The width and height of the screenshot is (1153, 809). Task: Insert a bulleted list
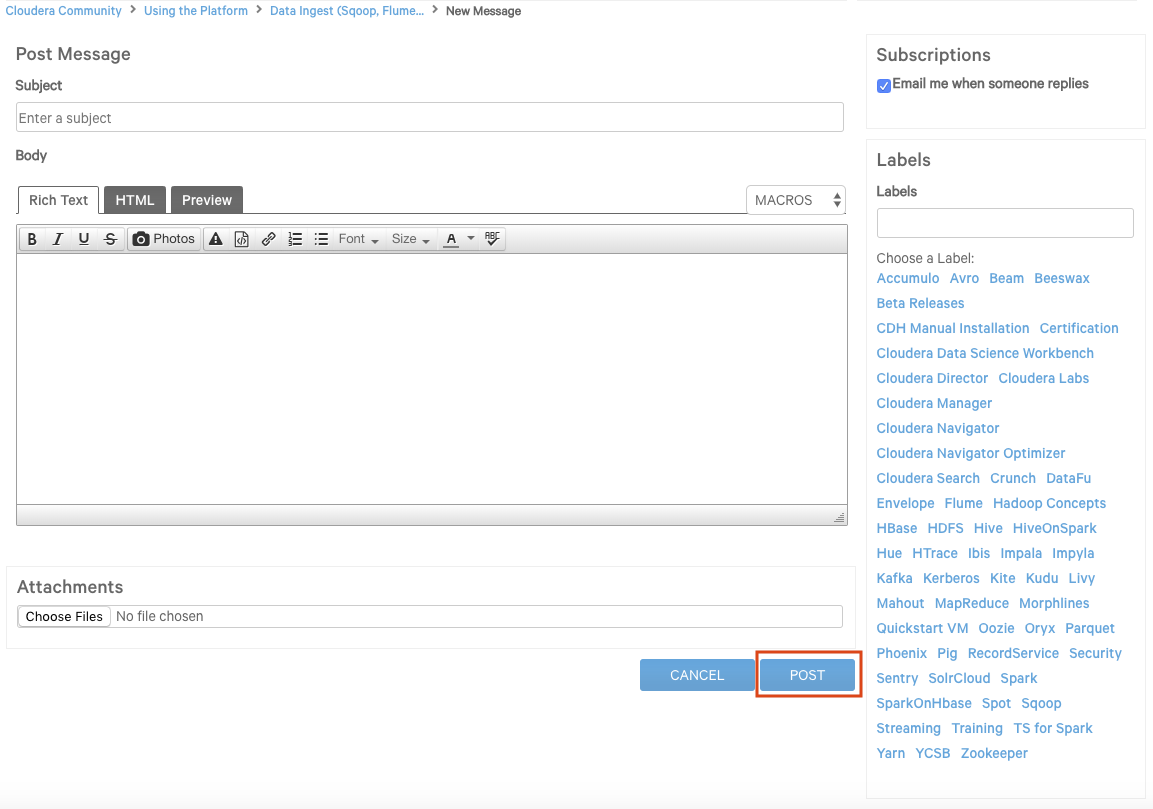pos(321,239)
